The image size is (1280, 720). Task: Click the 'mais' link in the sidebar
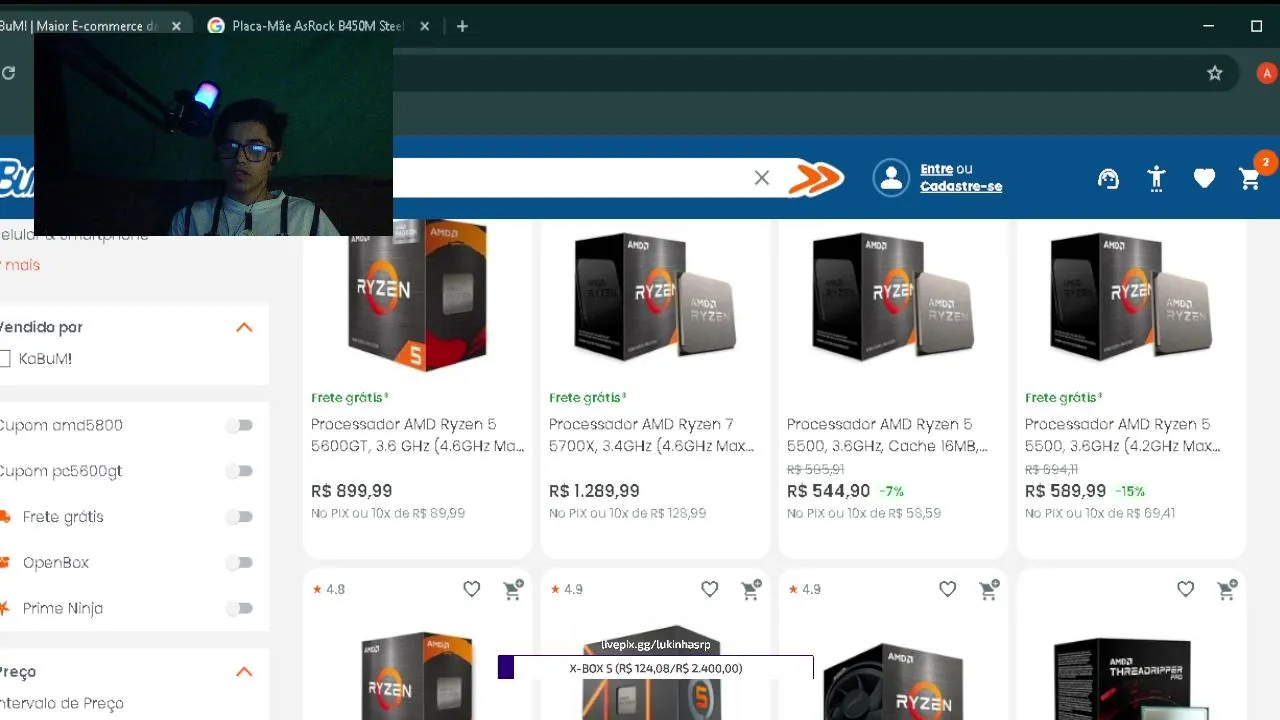point(22,265)
